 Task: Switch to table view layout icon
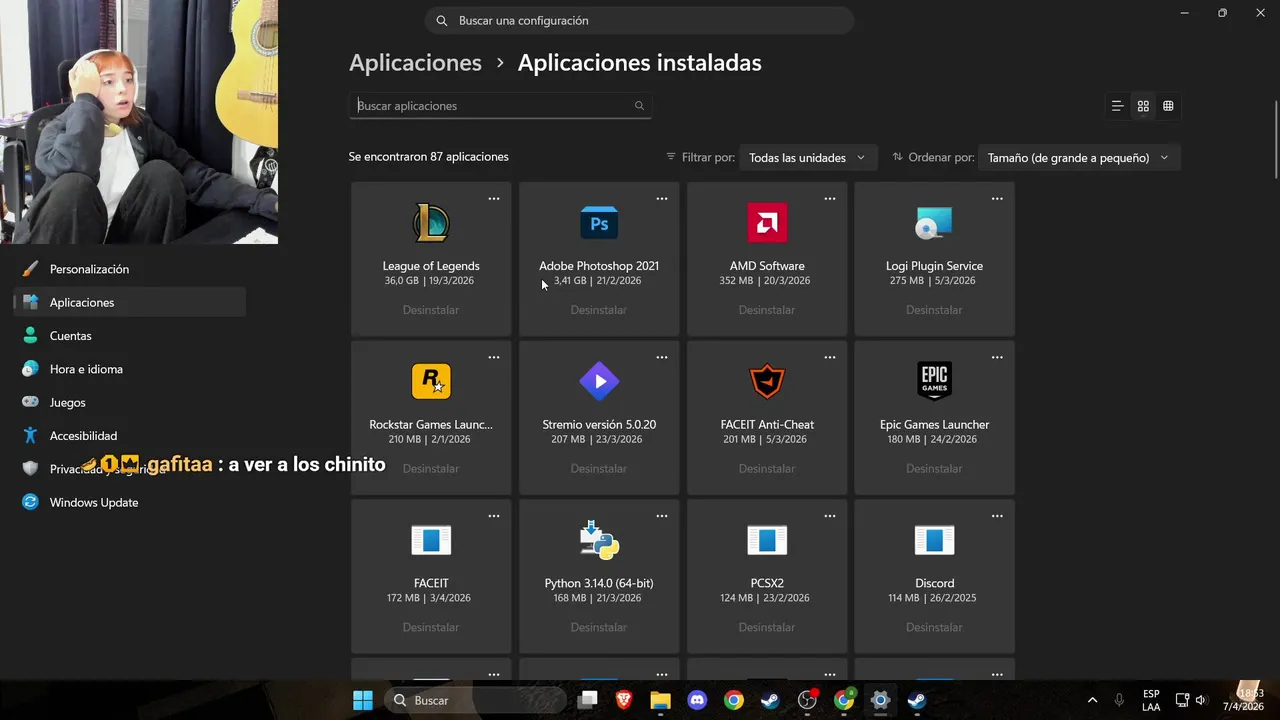(x=1168, y=106)
